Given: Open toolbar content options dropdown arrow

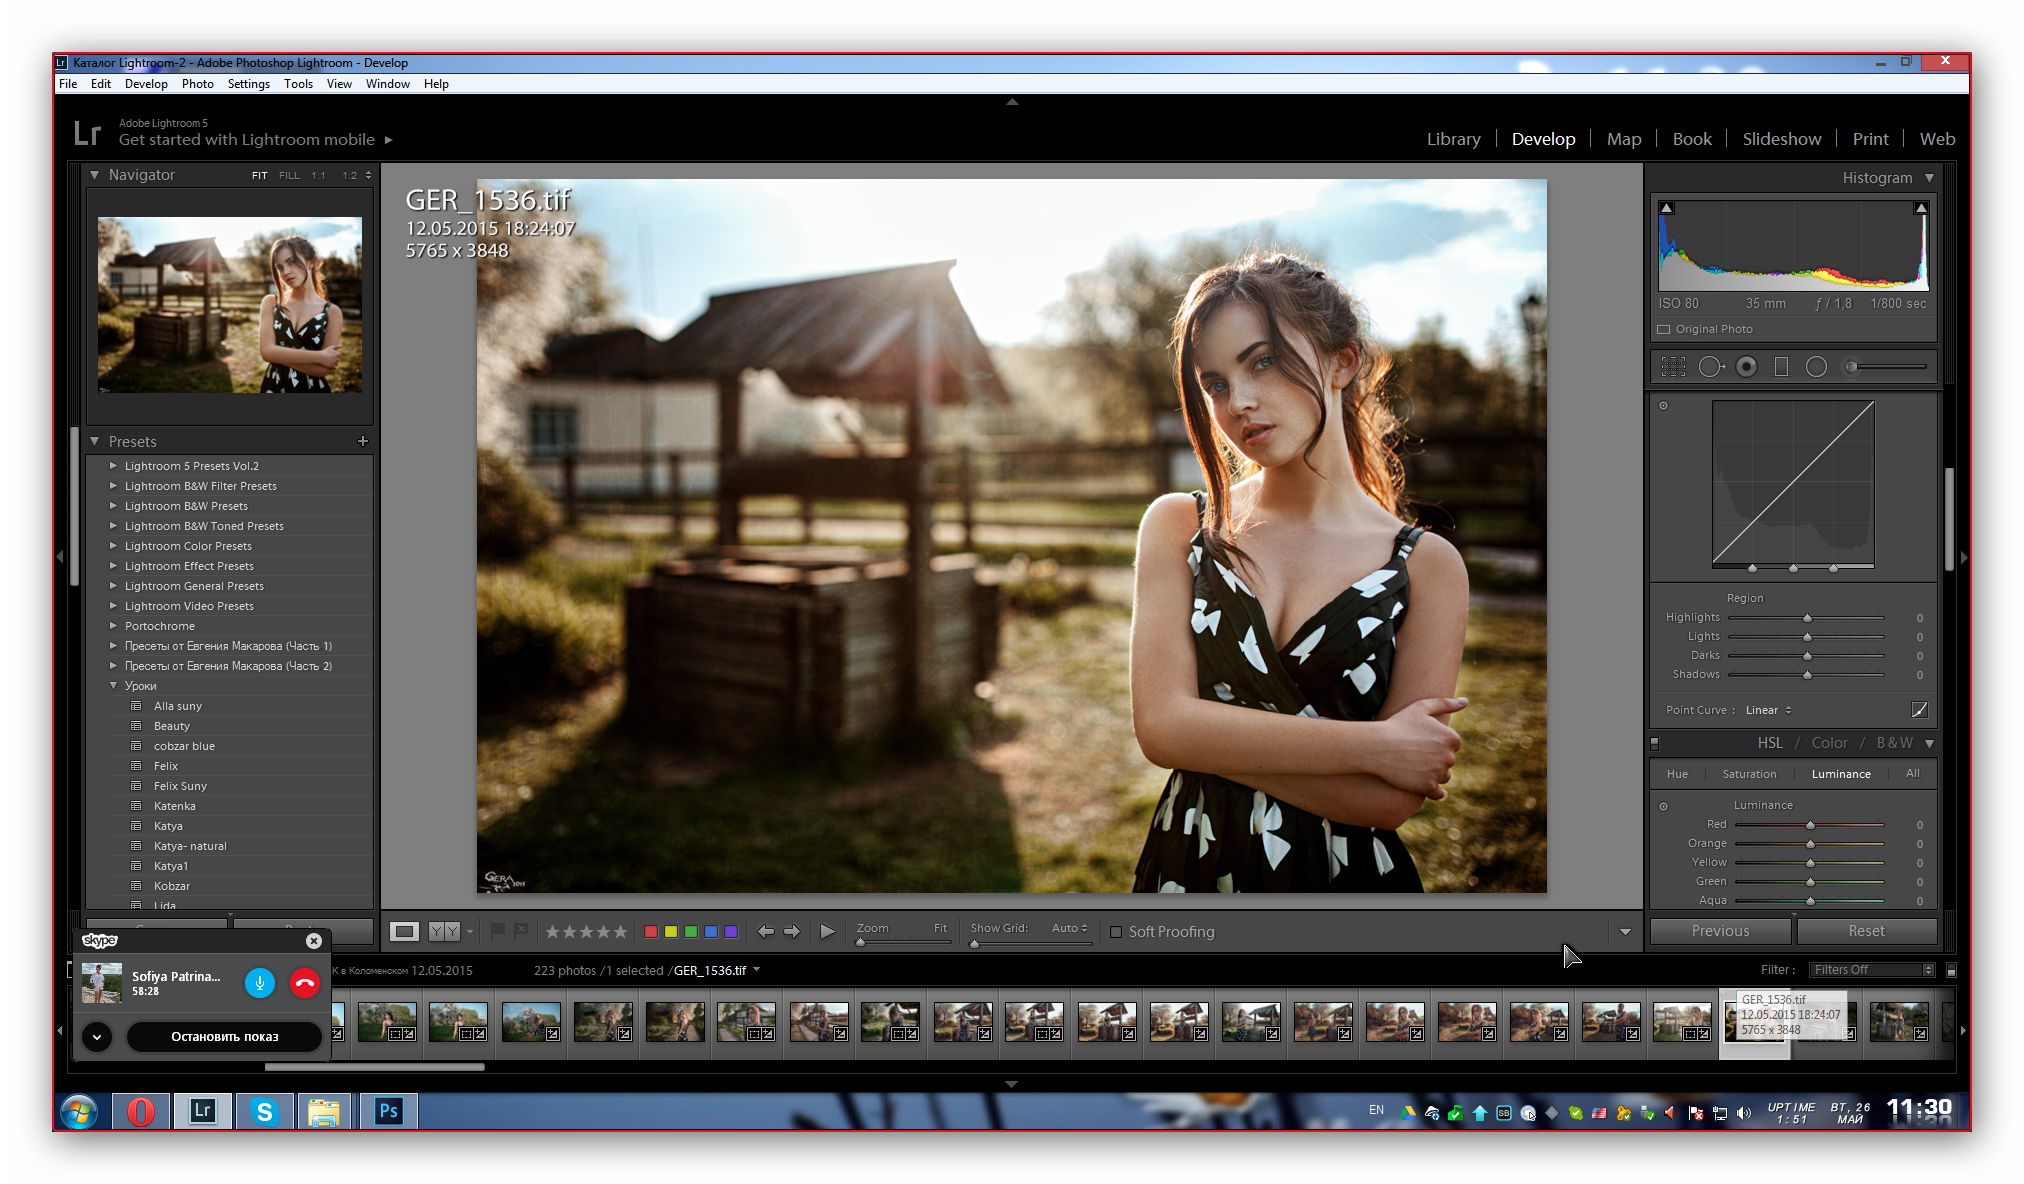Looking at the screenshot, I should [x=1625, y=932].
